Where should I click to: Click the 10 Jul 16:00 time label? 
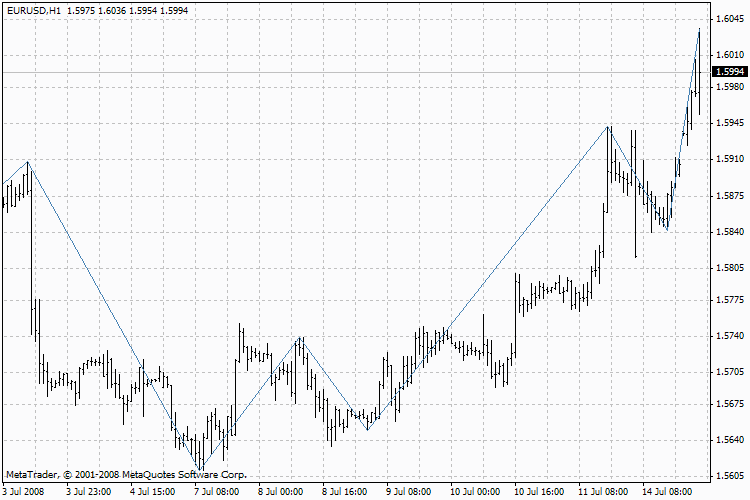[540, 491]
